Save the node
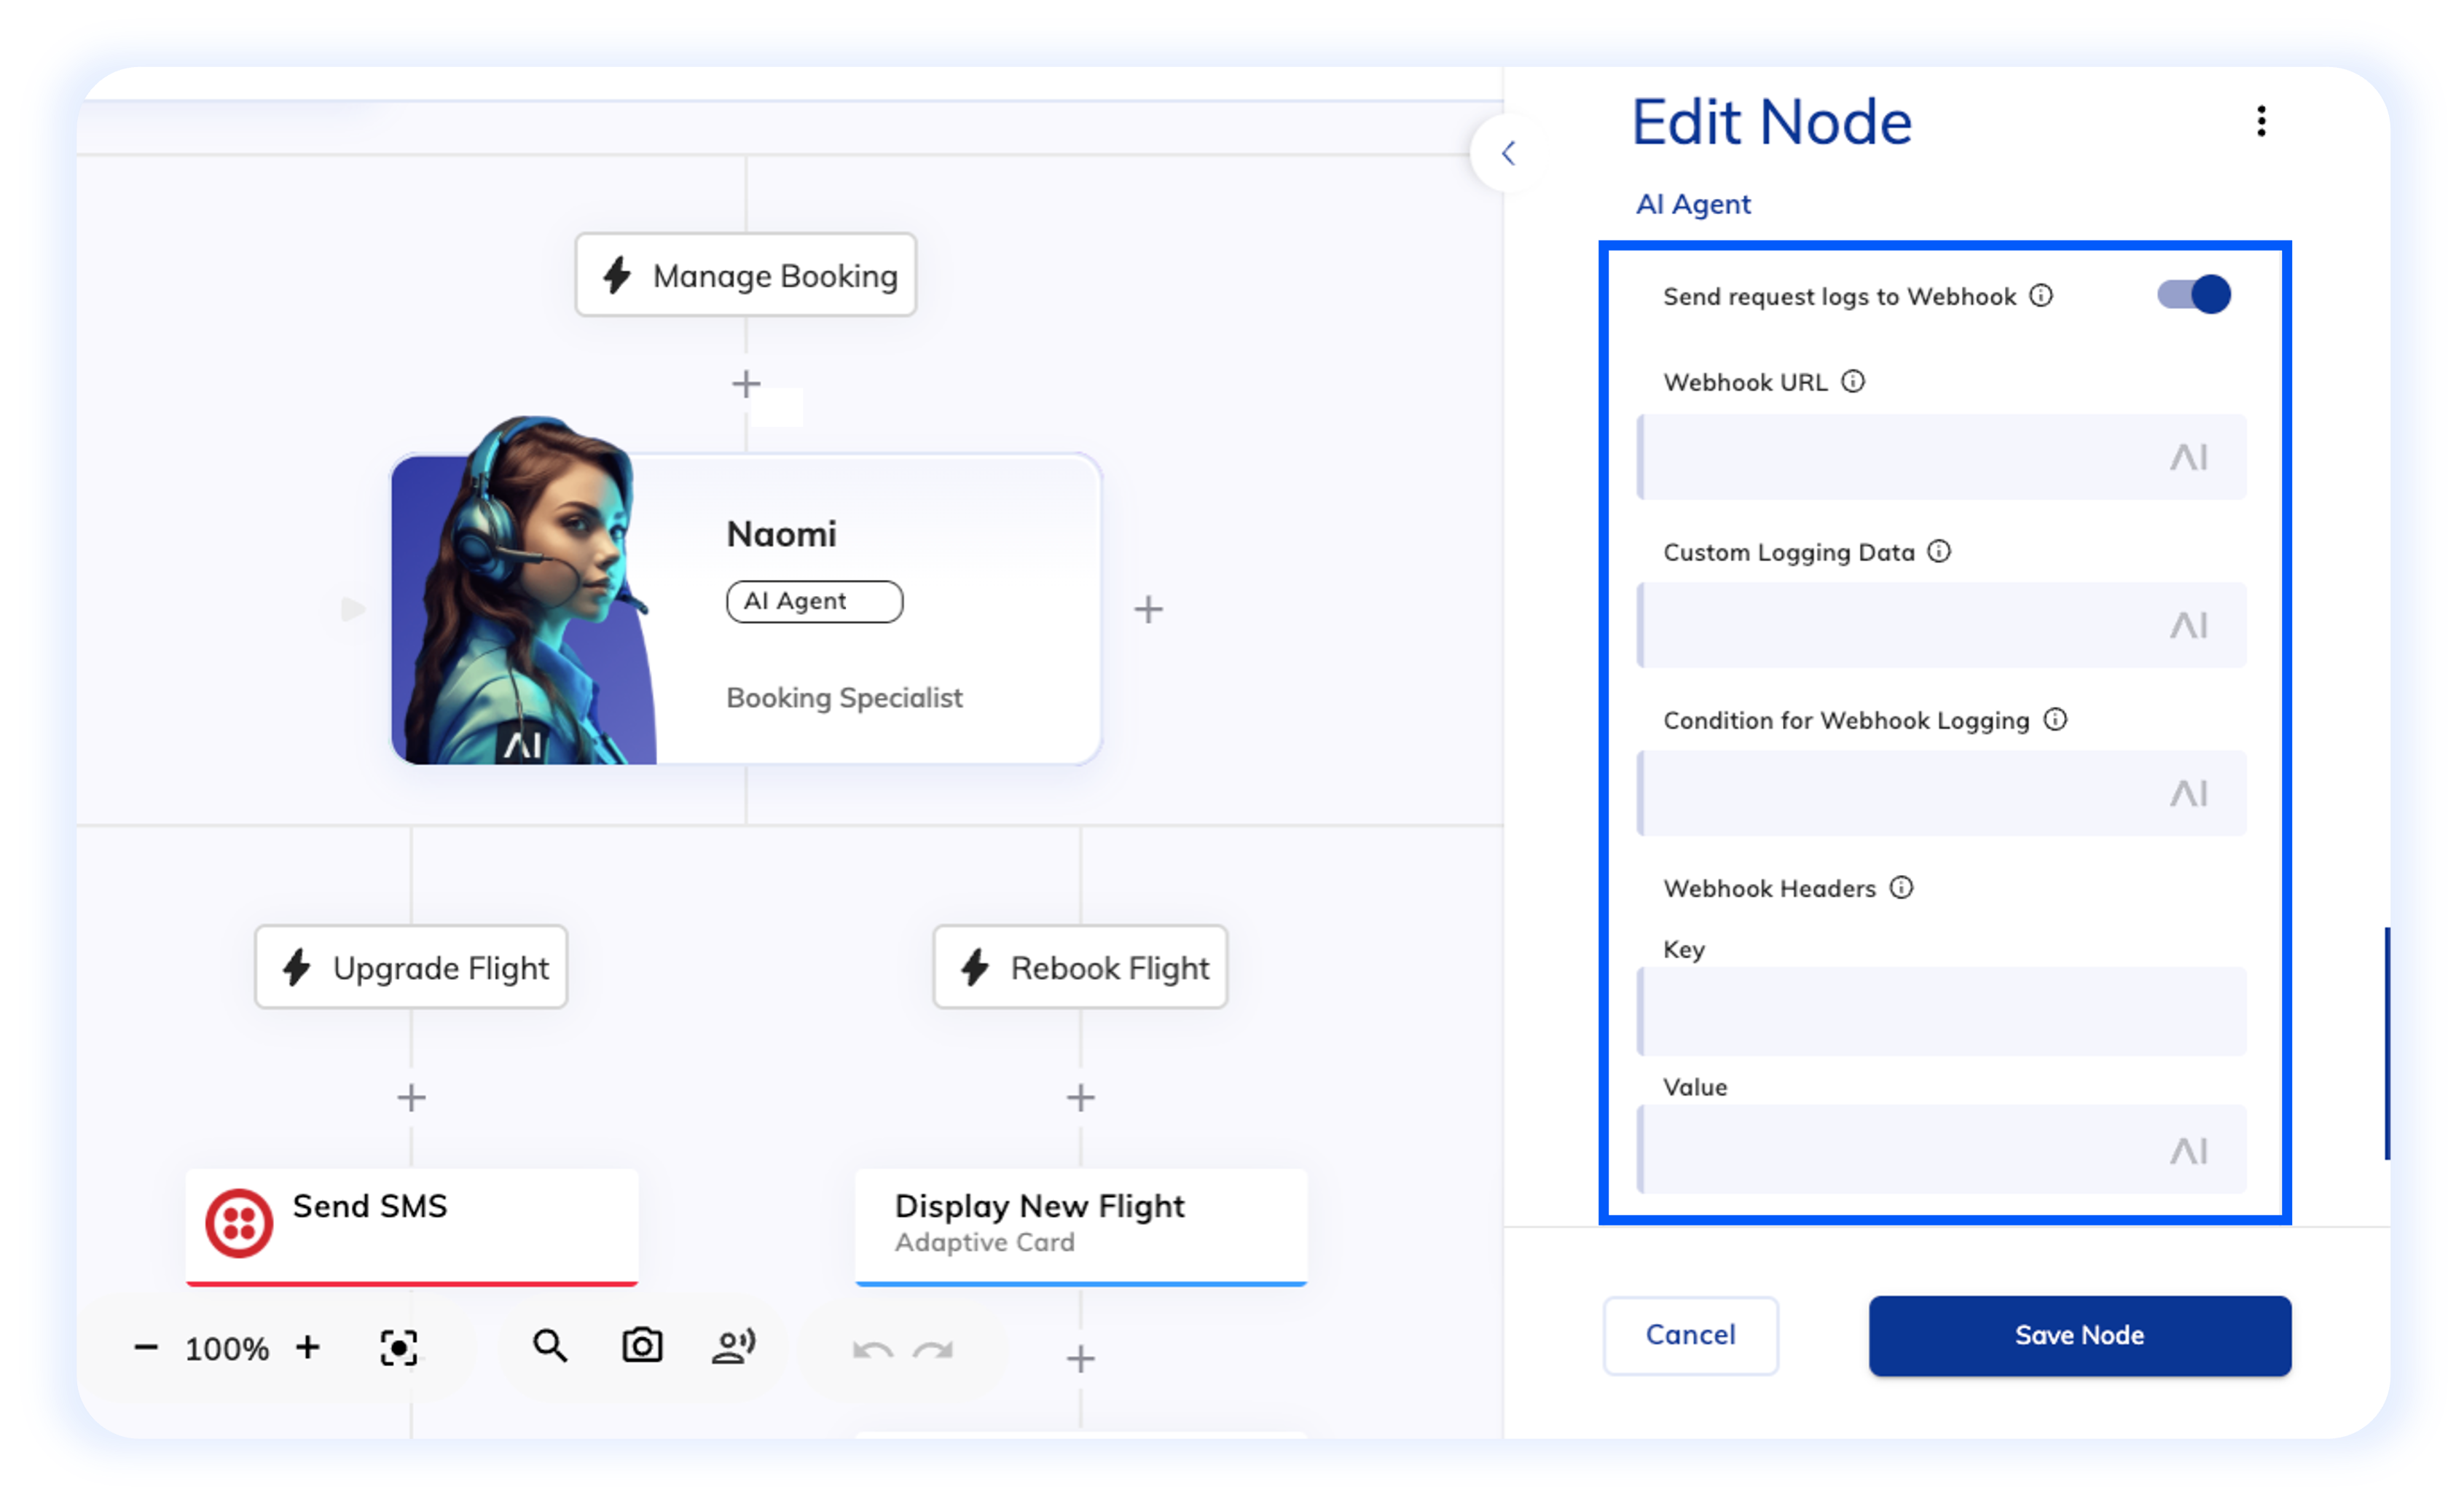The width and height of the screenshot is (2464, 1506). [x=2079, y=1335]
